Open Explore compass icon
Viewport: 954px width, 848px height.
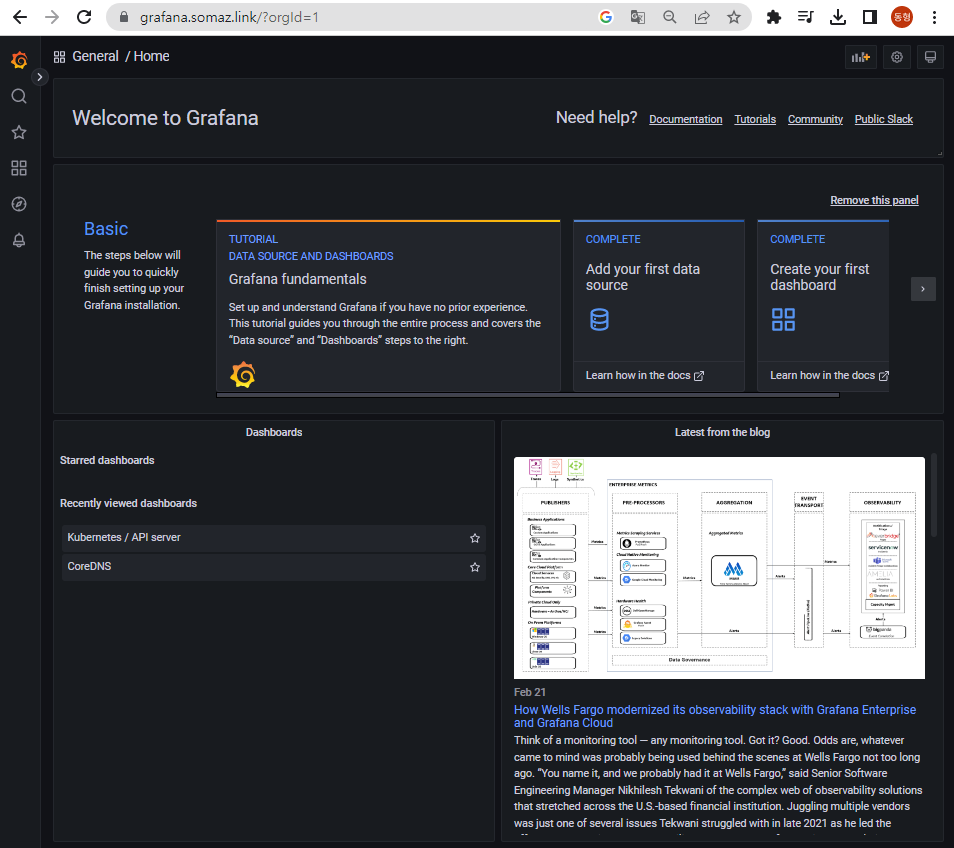(19, 204)
